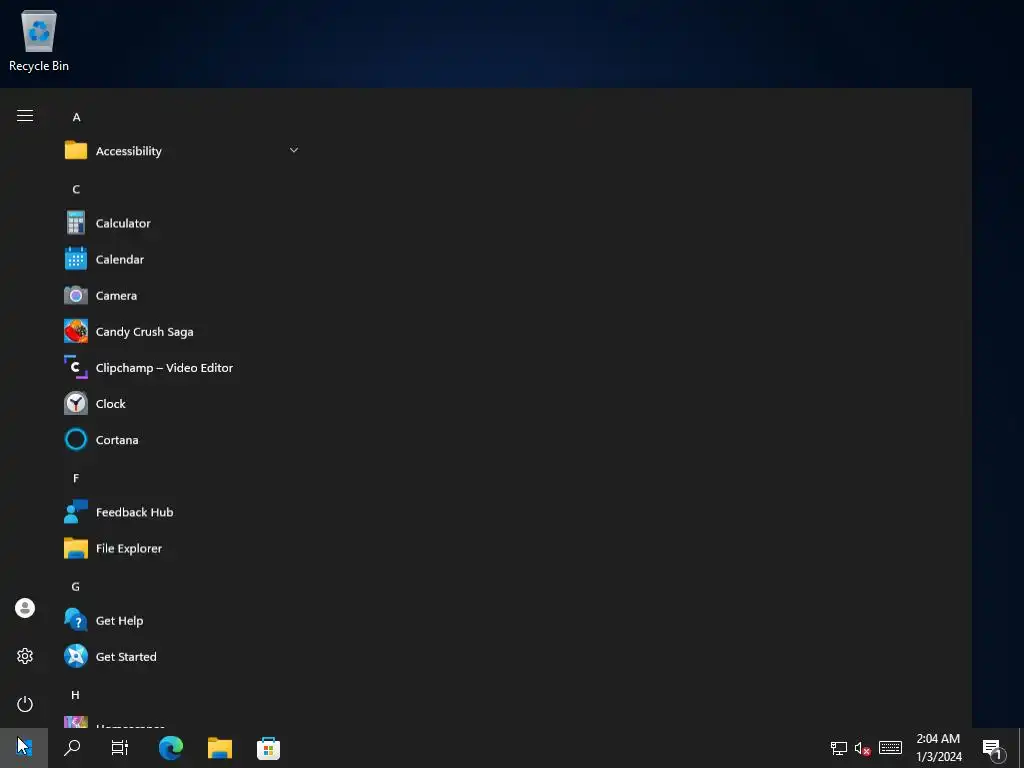
Task: Expand the Accessibility folder chevron
Action: pyautogui.click(x=294, y=150)
